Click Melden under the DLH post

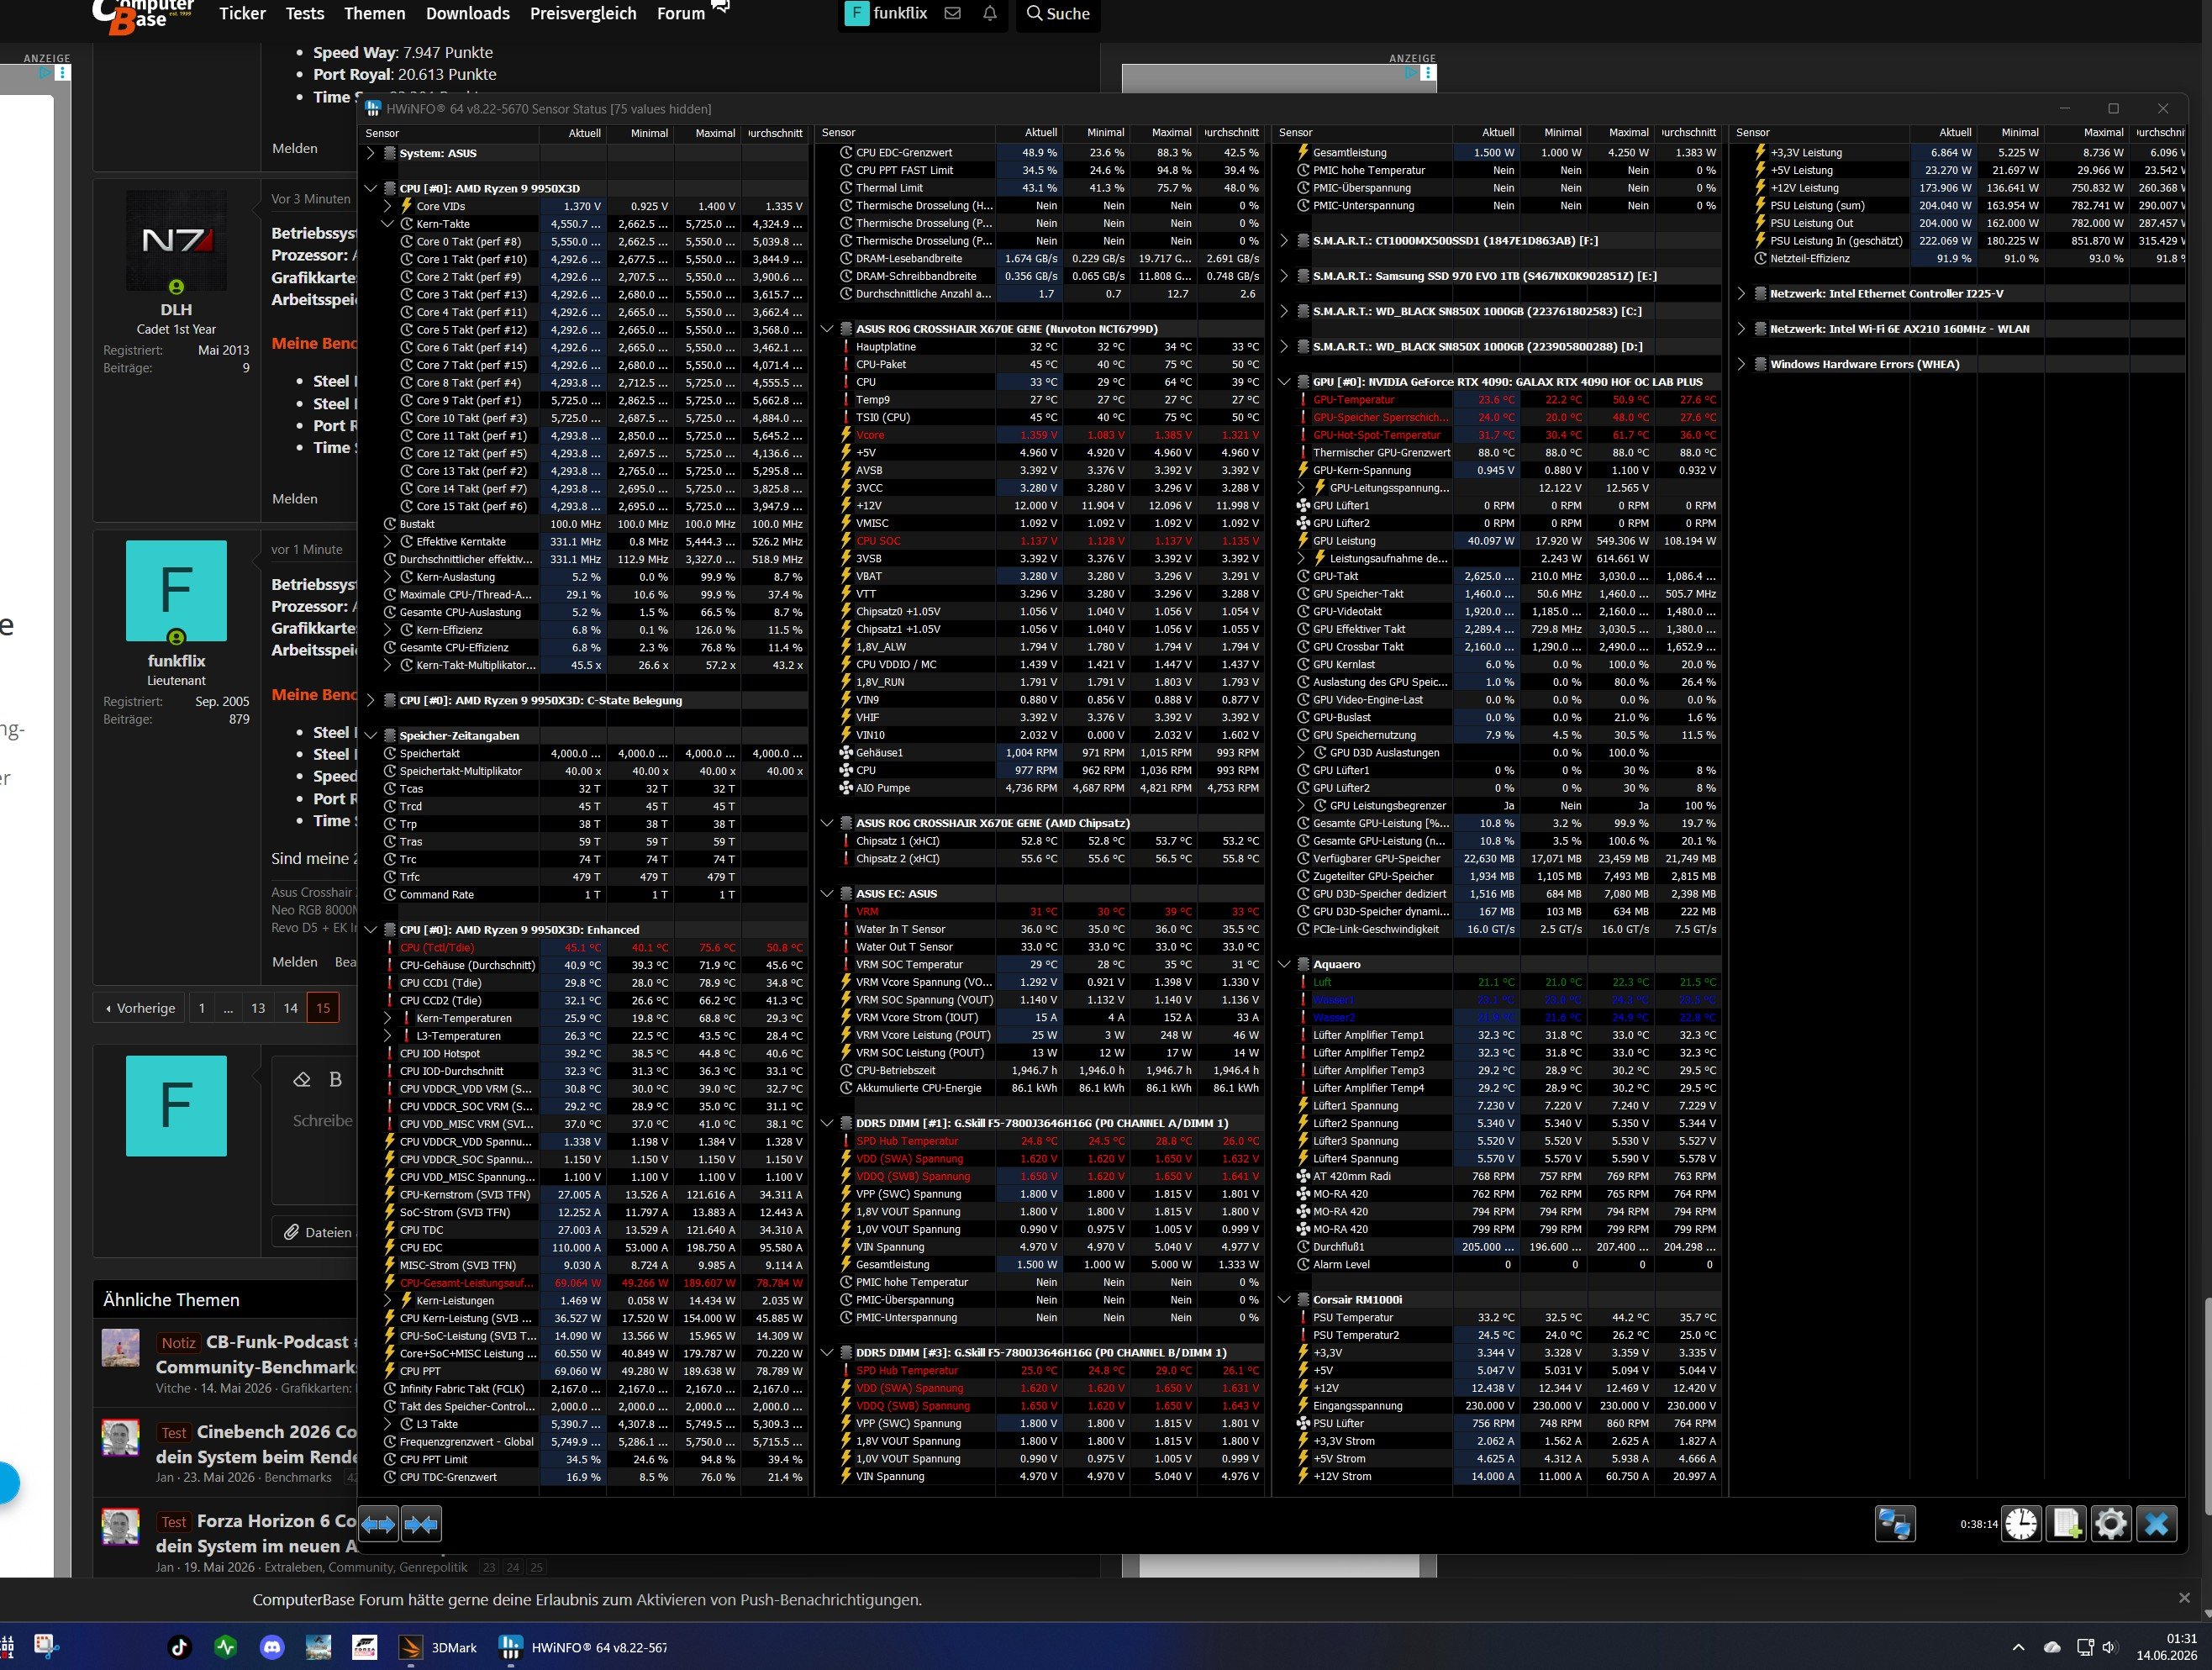(295, 499)
